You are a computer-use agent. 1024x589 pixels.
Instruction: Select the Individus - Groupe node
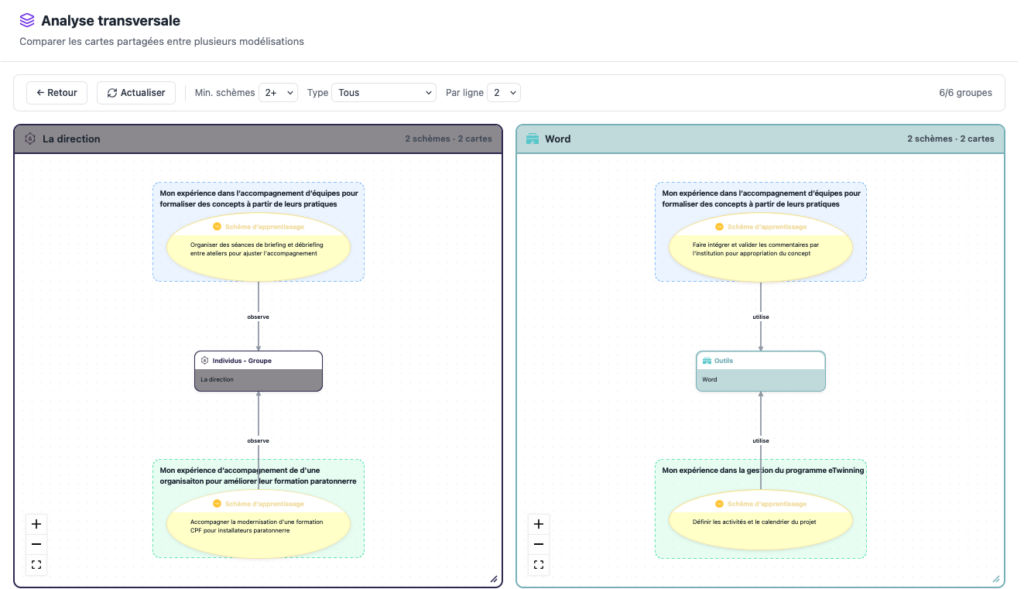[259, 371]
